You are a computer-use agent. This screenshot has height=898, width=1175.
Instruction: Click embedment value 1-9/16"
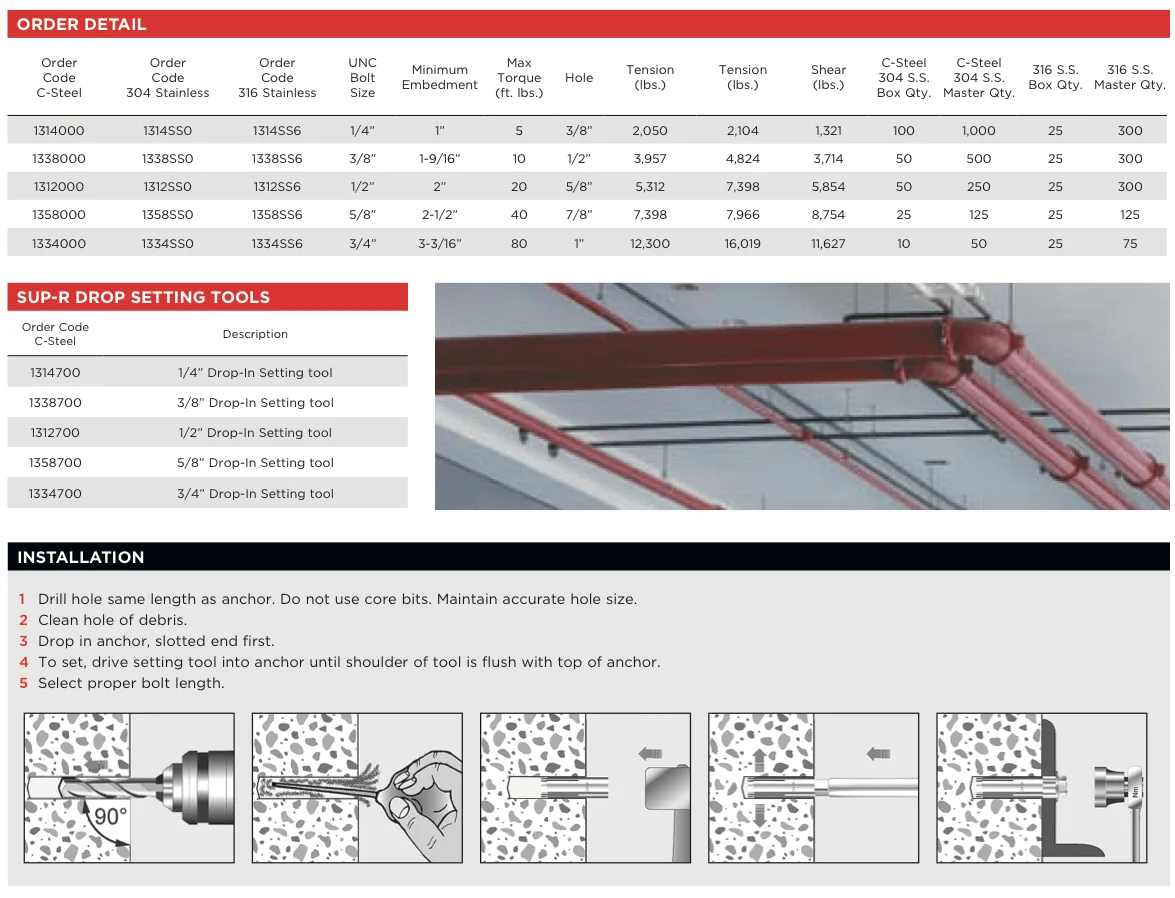pos(440,159)
